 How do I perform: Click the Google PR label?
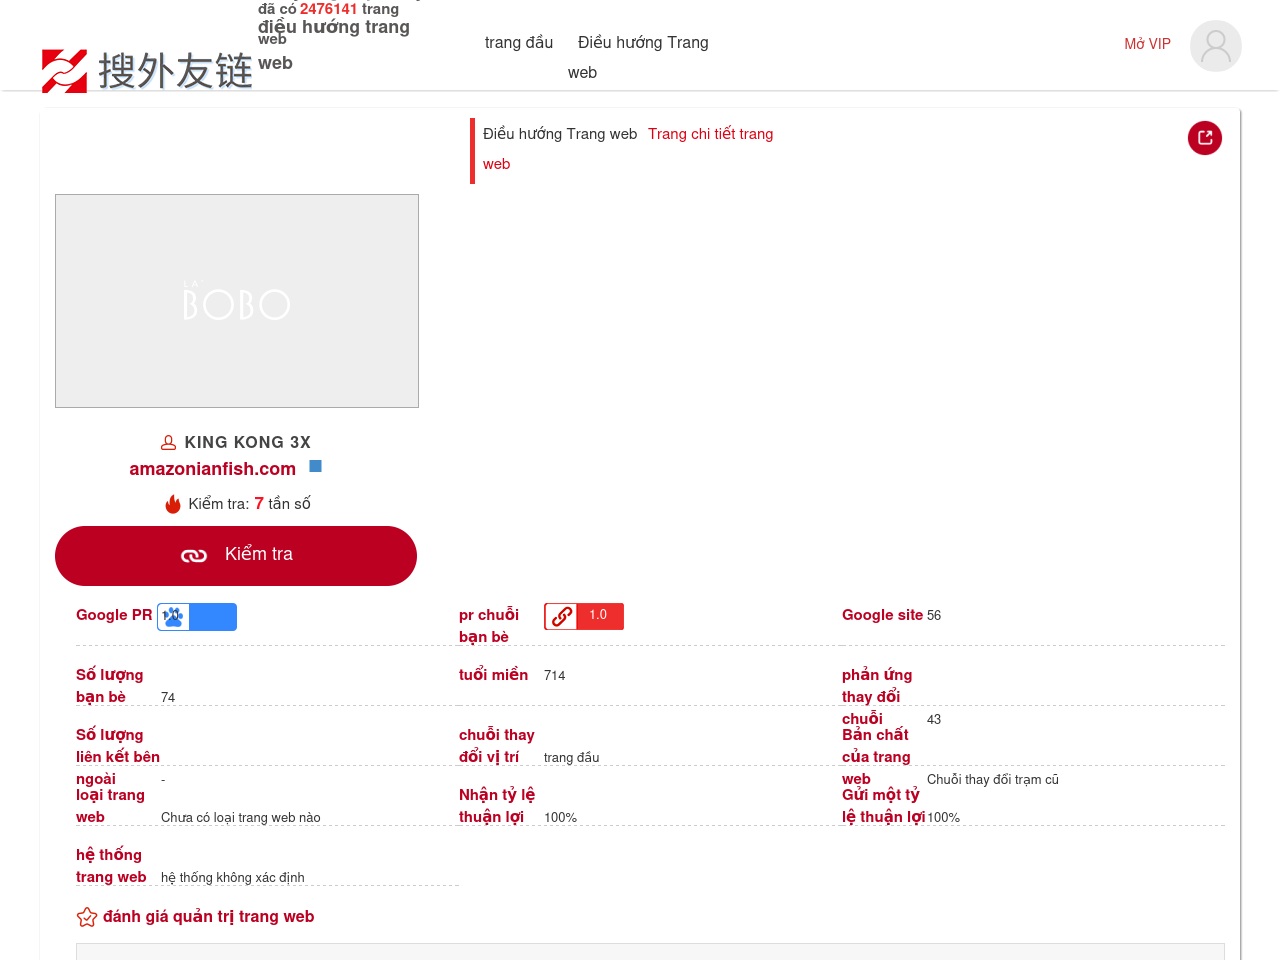pos(114,615)
